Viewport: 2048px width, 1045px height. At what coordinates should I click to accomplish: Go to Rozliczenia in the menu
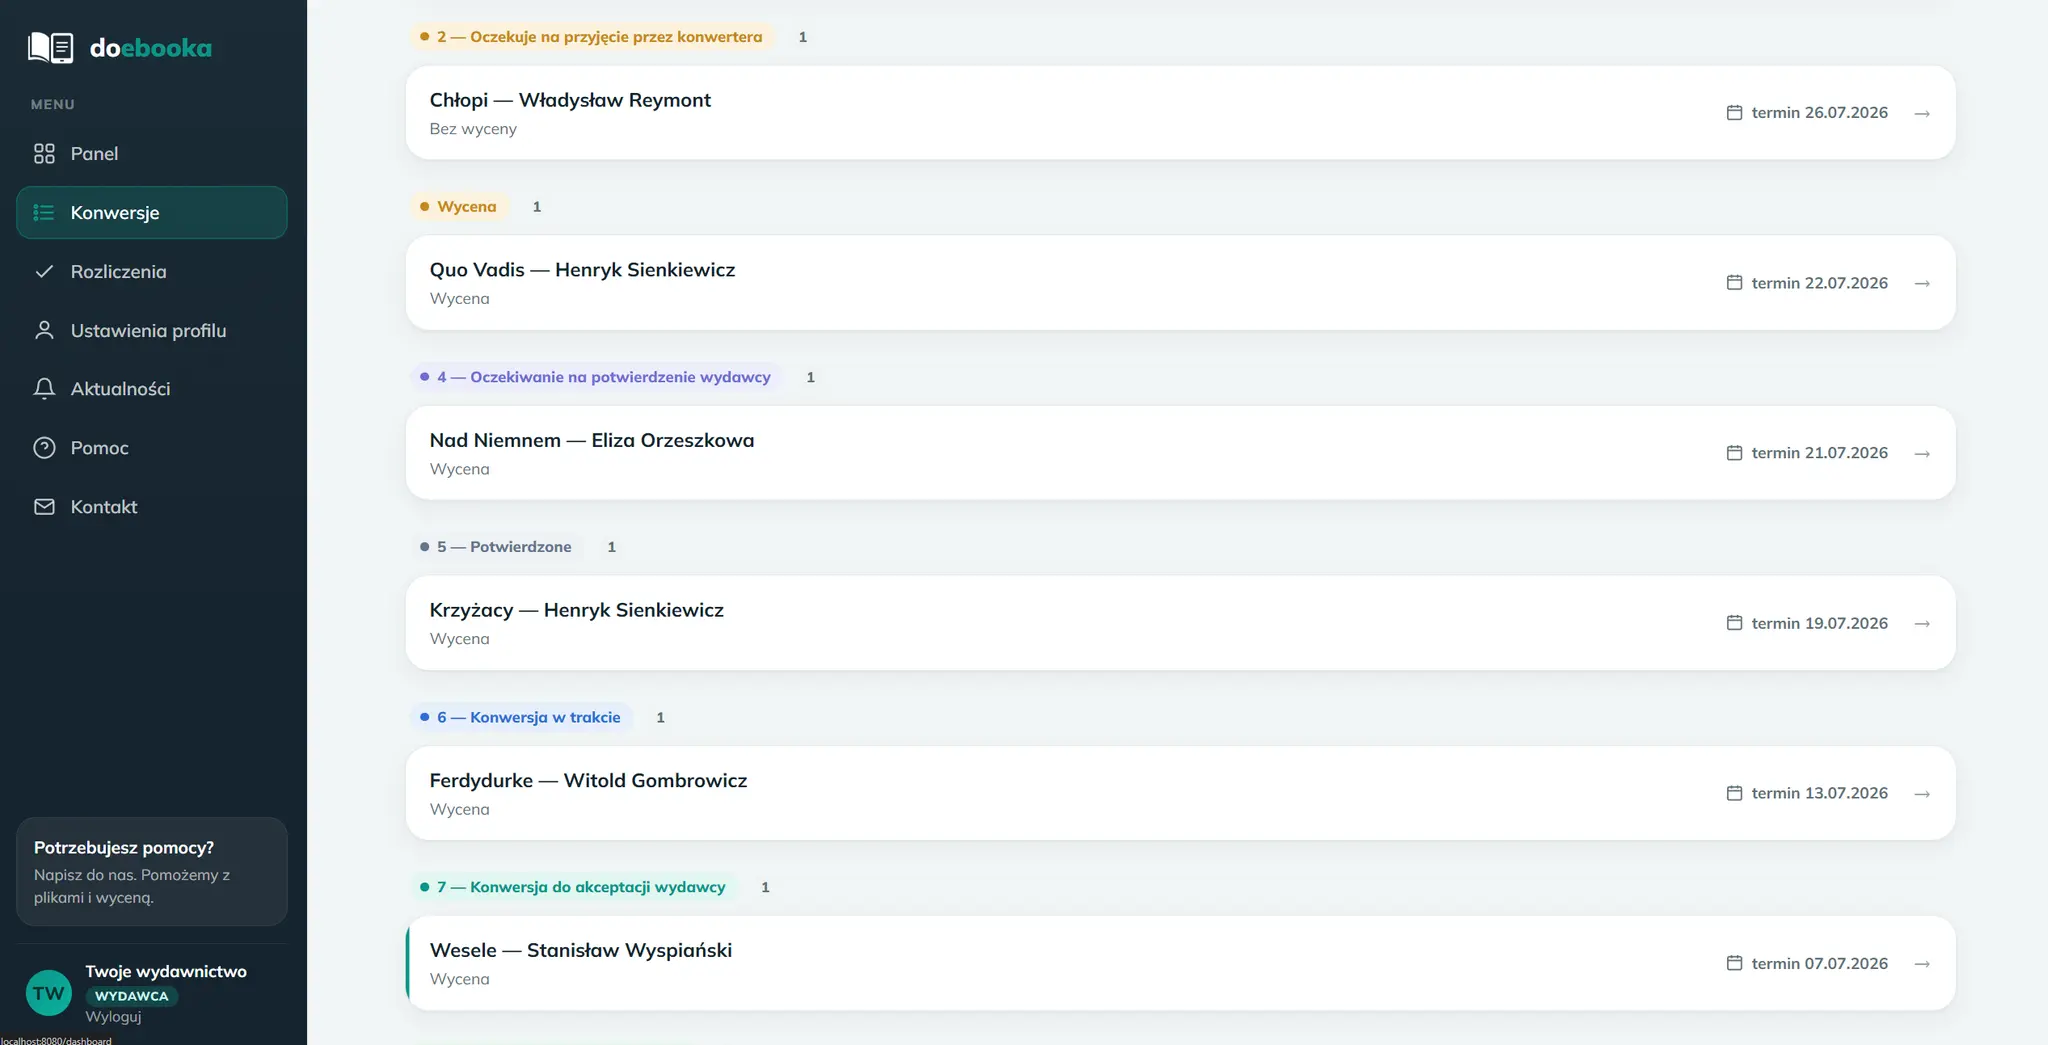tap(152, 271)
